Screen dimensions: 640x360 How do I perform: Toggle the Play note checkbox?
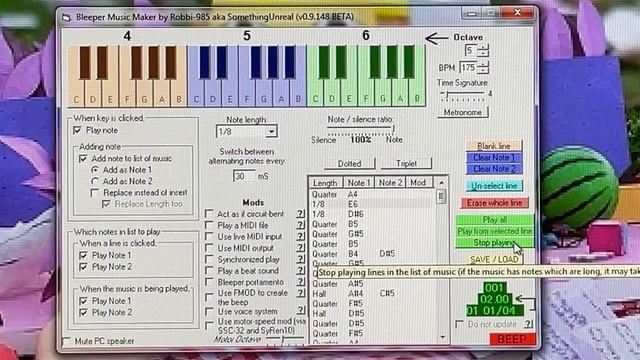pyautogui.click(x=77, y=130)
